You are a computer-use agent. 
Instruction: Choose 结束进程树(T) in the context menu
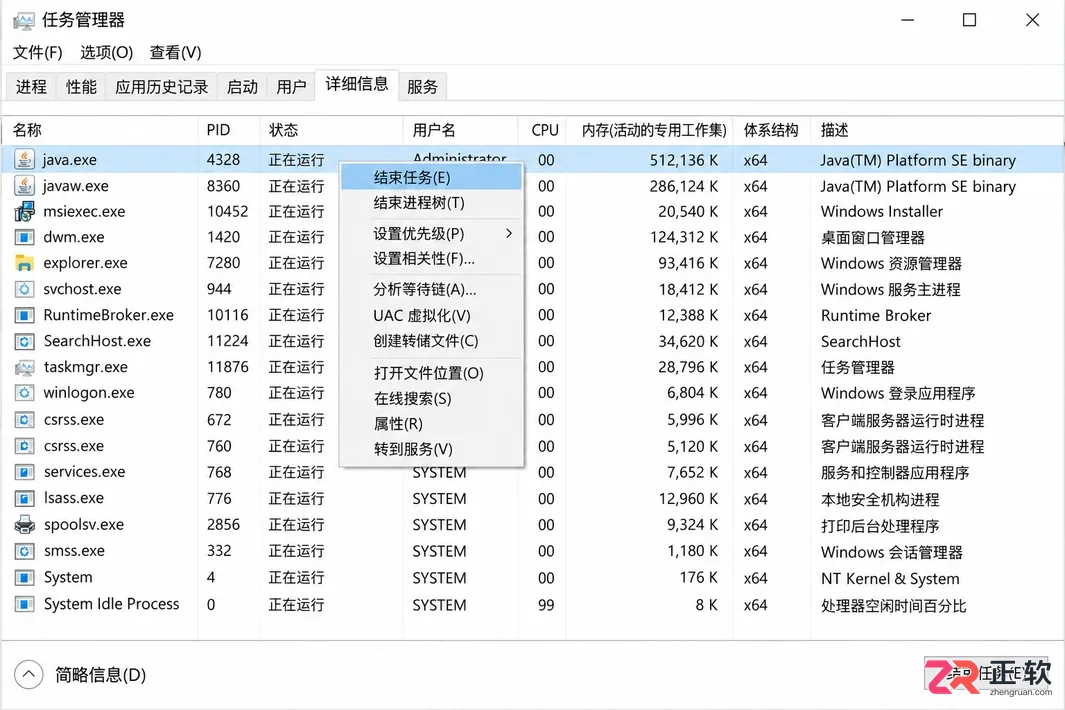(431, 202)
